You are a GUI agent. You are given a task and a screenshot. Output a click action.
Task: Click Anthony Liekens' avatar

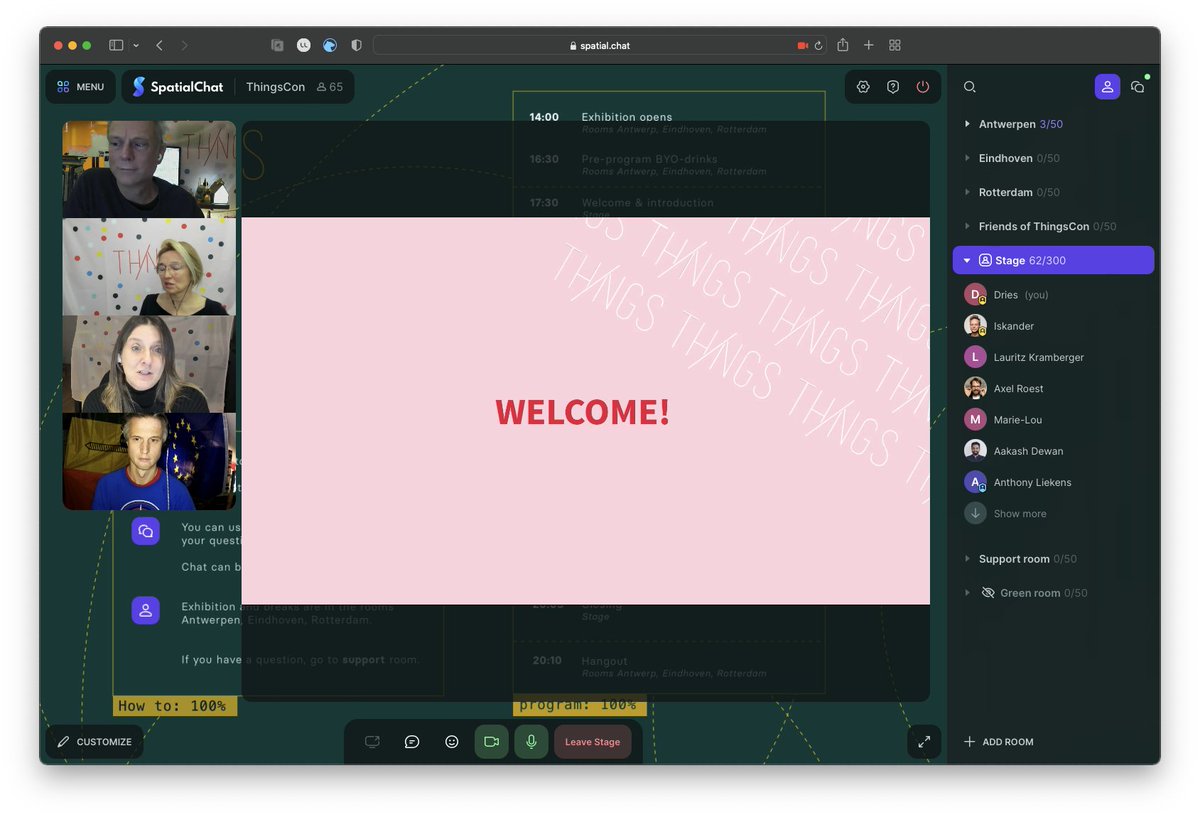click(x=975, y=482)
